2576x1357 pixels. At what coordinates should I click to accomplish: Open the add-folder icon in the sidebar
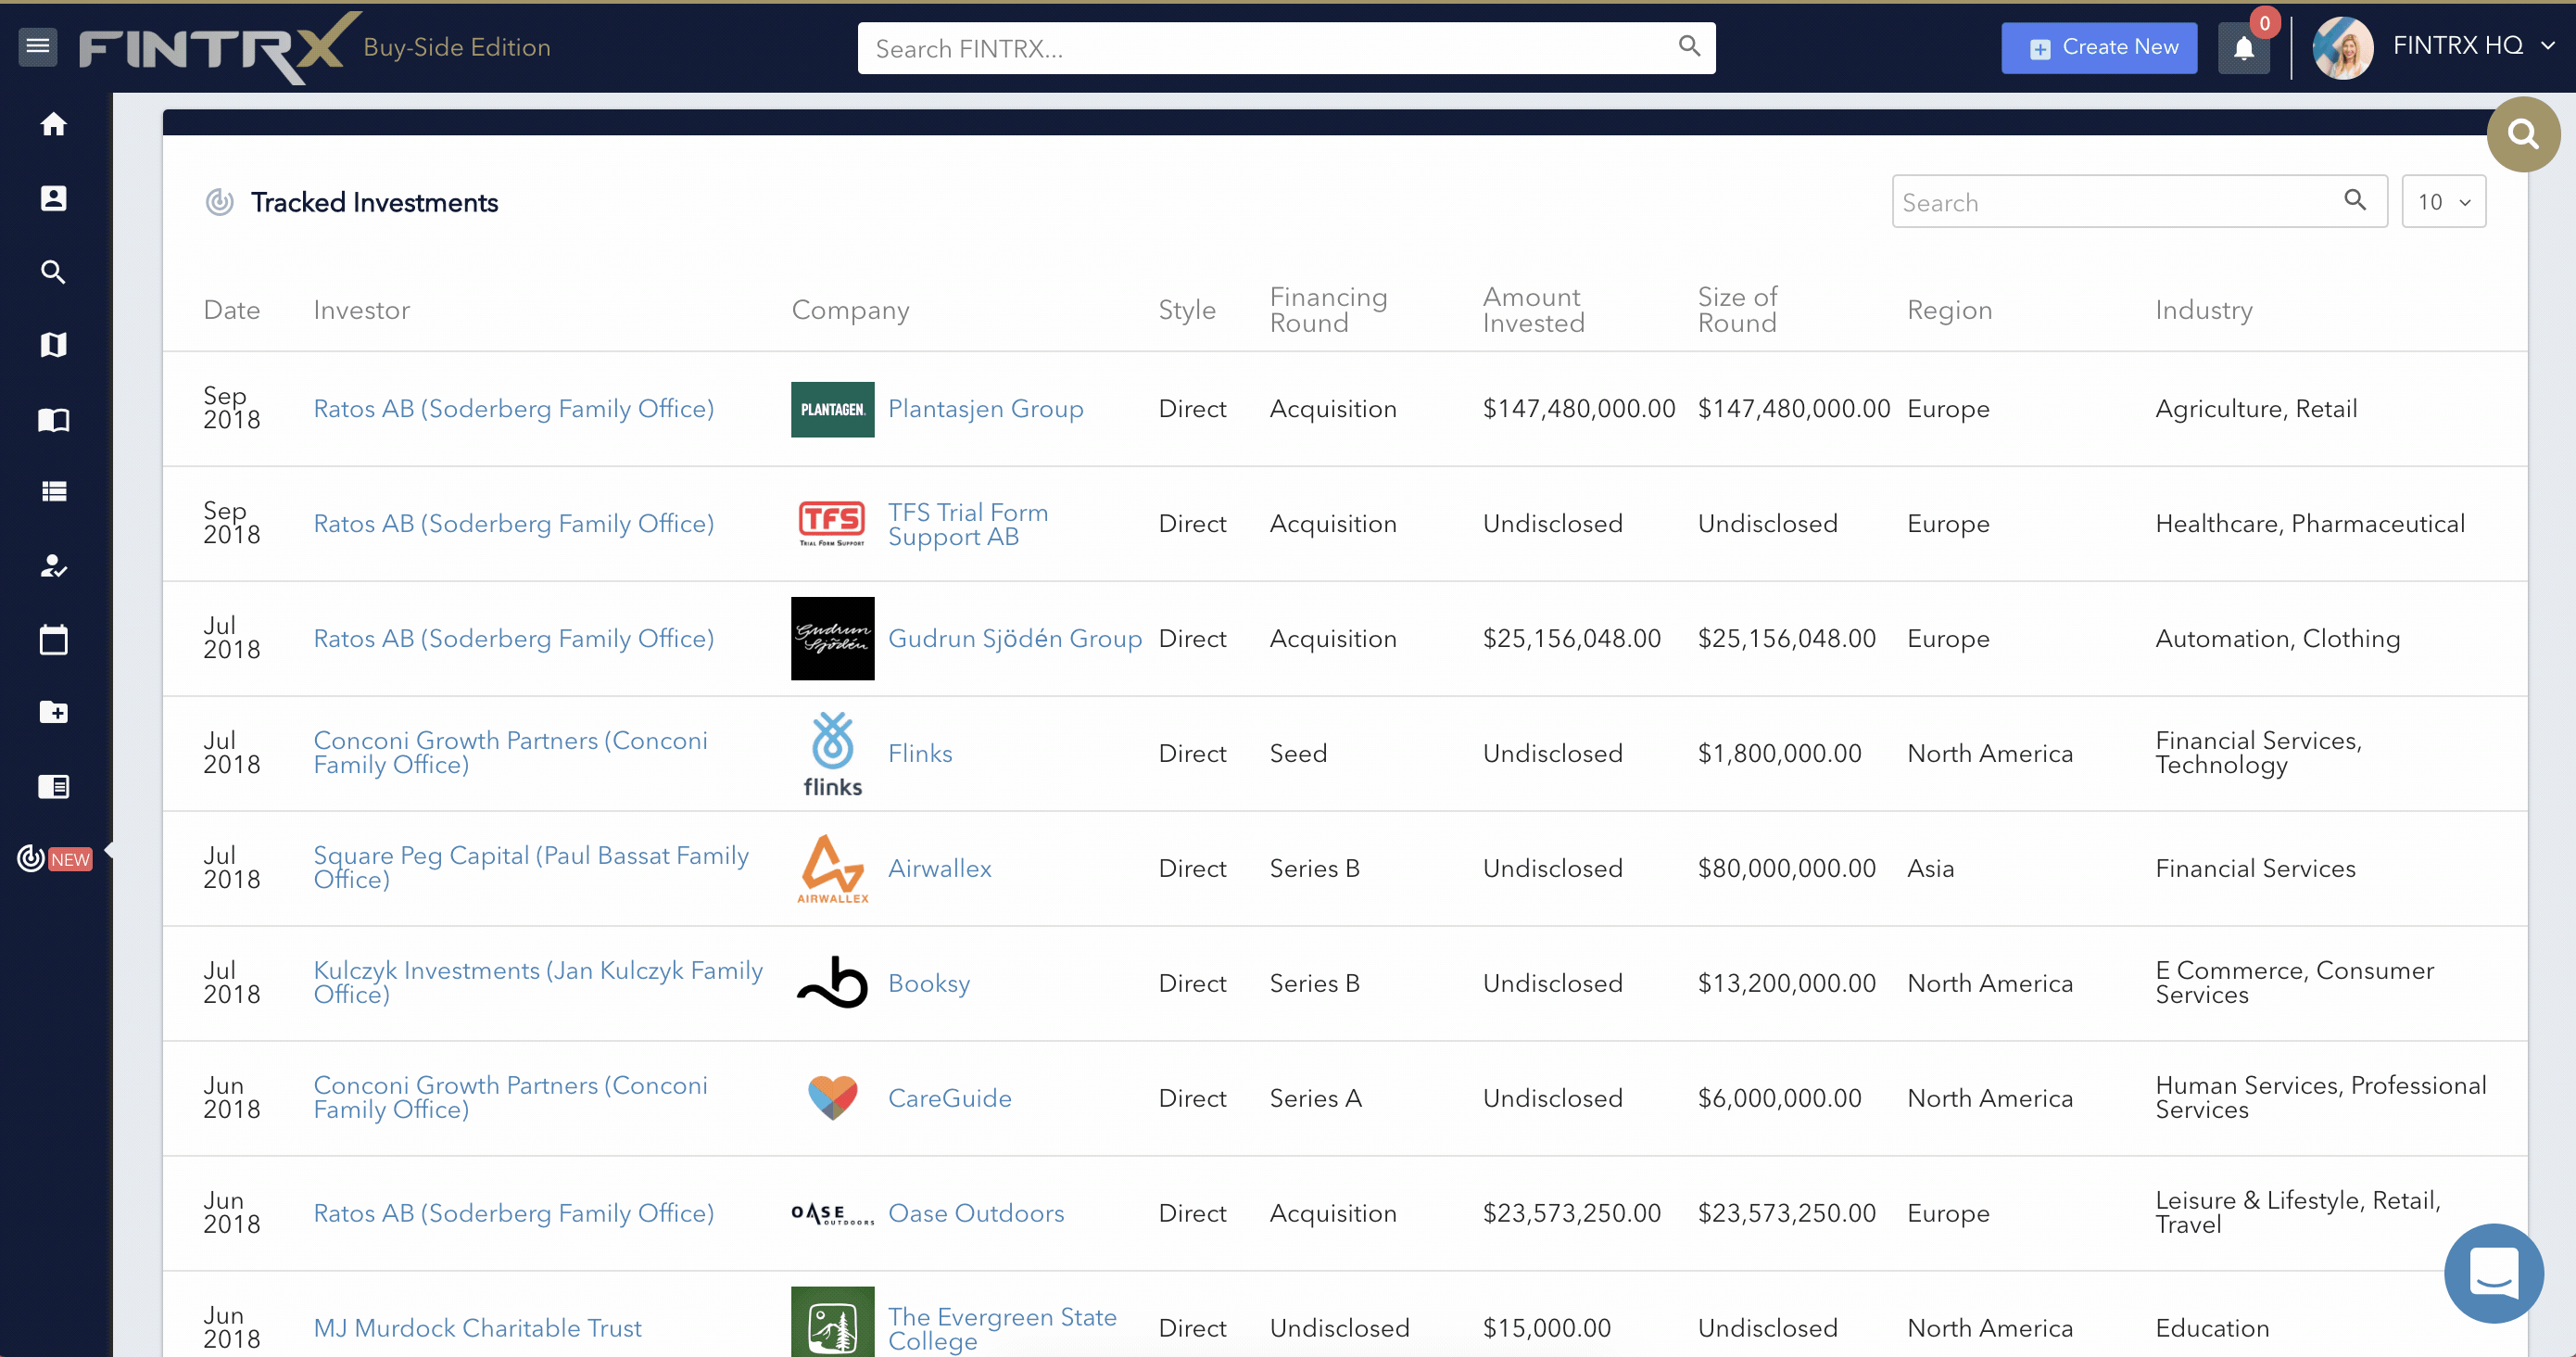pos(53,712)
